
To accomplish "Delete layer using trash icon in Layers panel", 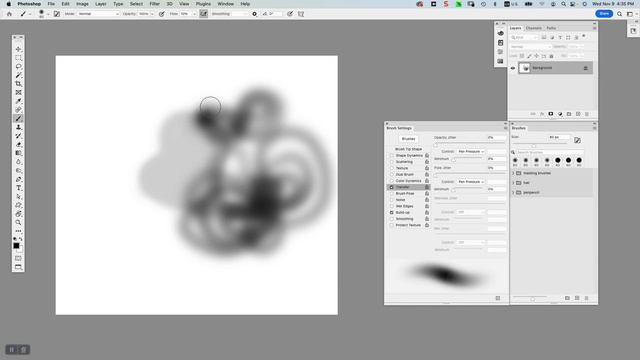I will 587,114.
